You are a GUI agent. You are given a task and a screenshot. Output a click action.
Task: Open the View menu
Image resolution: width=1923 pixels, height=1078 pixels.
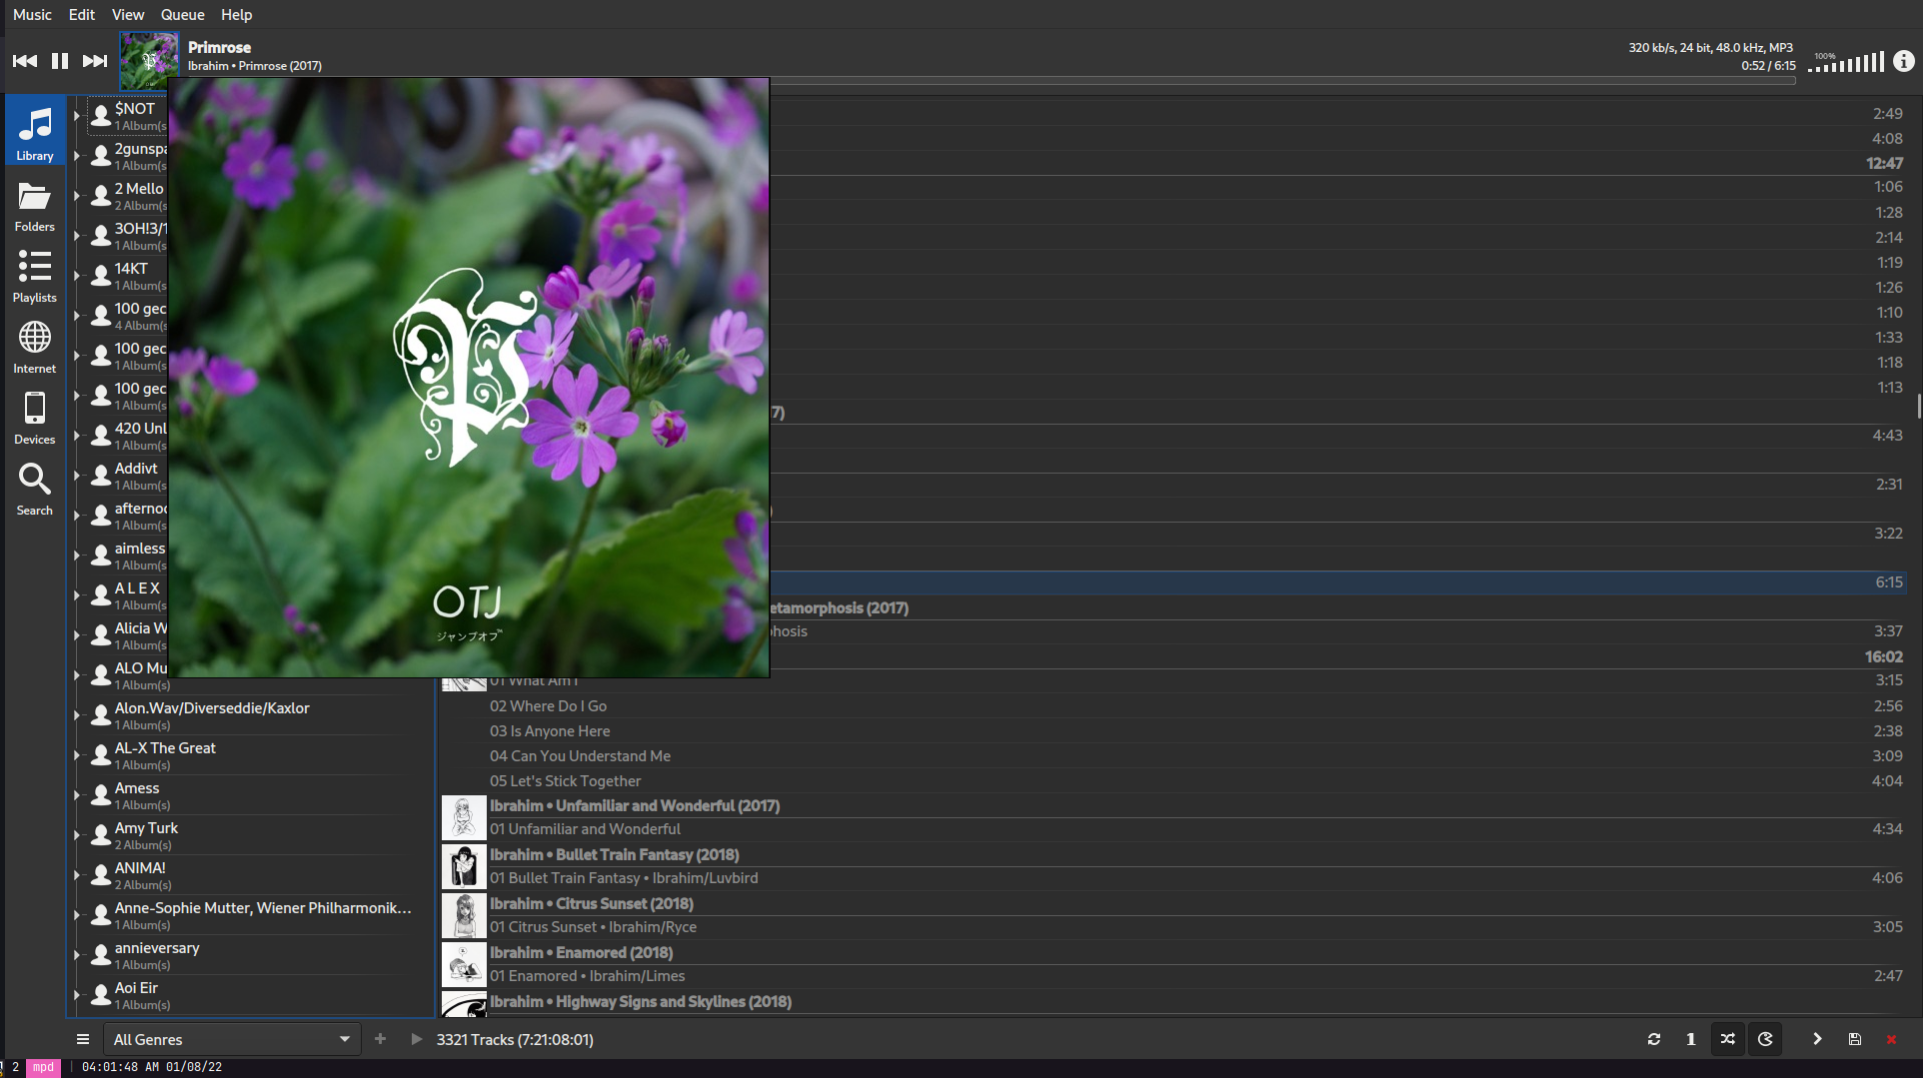point(128,15)
